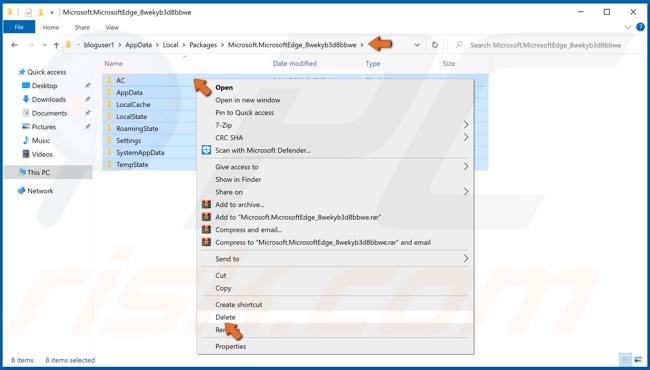
Task: Choose Compress and email
Action: pos(335,230)
